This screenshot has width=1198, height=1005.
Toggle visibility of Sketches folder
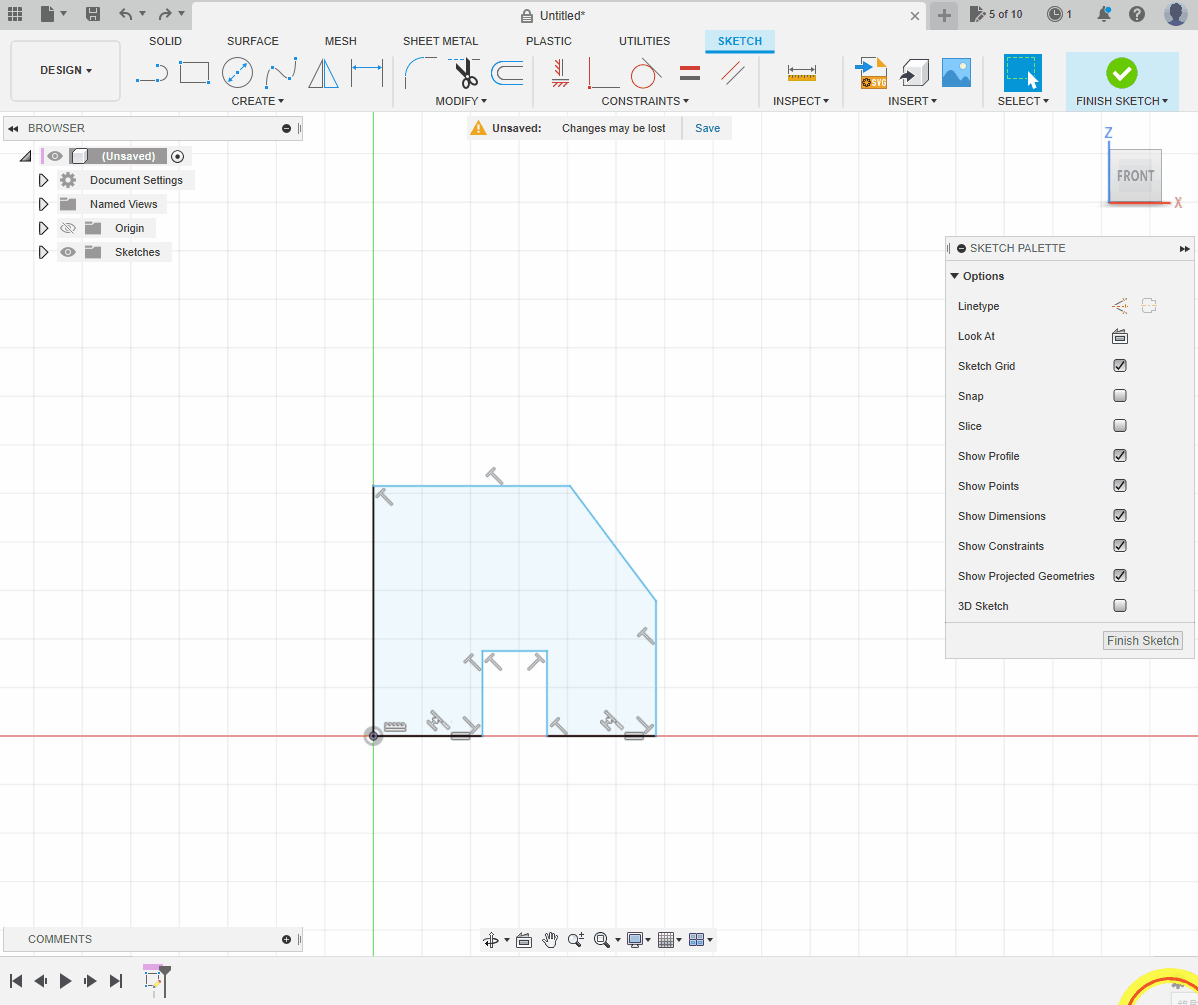(x=68, y=252)
